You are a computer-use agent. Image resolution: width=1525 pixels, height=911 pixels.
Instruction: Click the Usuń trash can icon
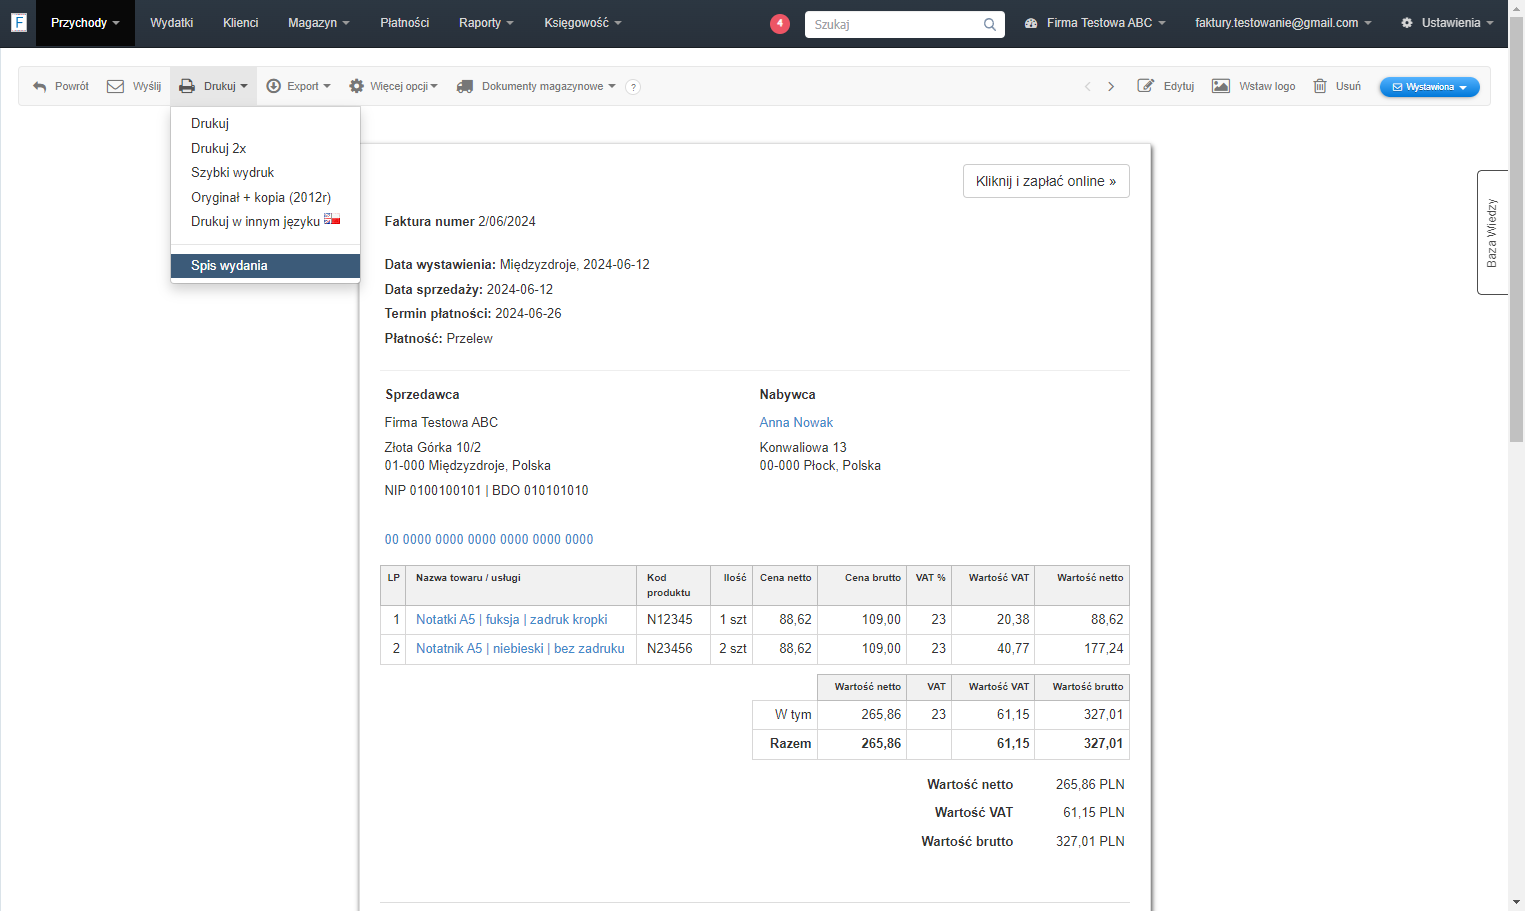pos(1320,86)
